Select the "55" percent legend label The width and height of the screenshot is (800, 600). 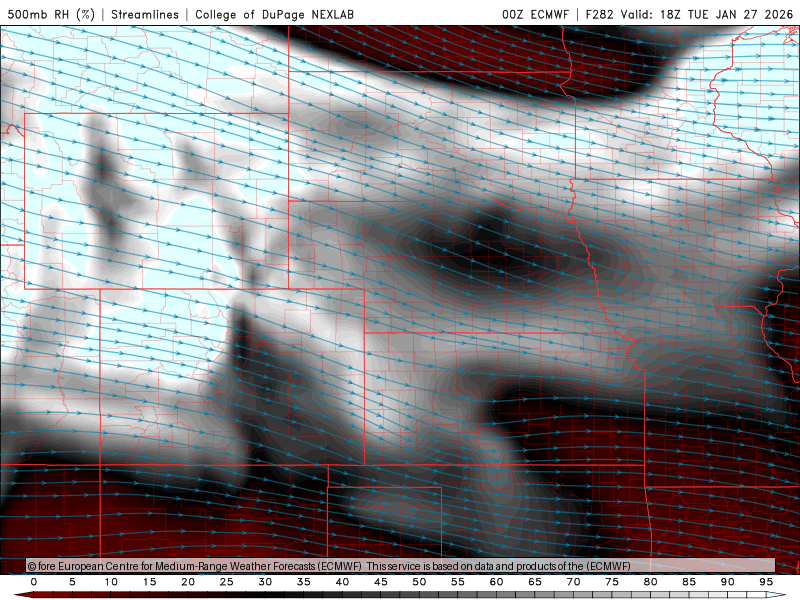click(458, 582)
